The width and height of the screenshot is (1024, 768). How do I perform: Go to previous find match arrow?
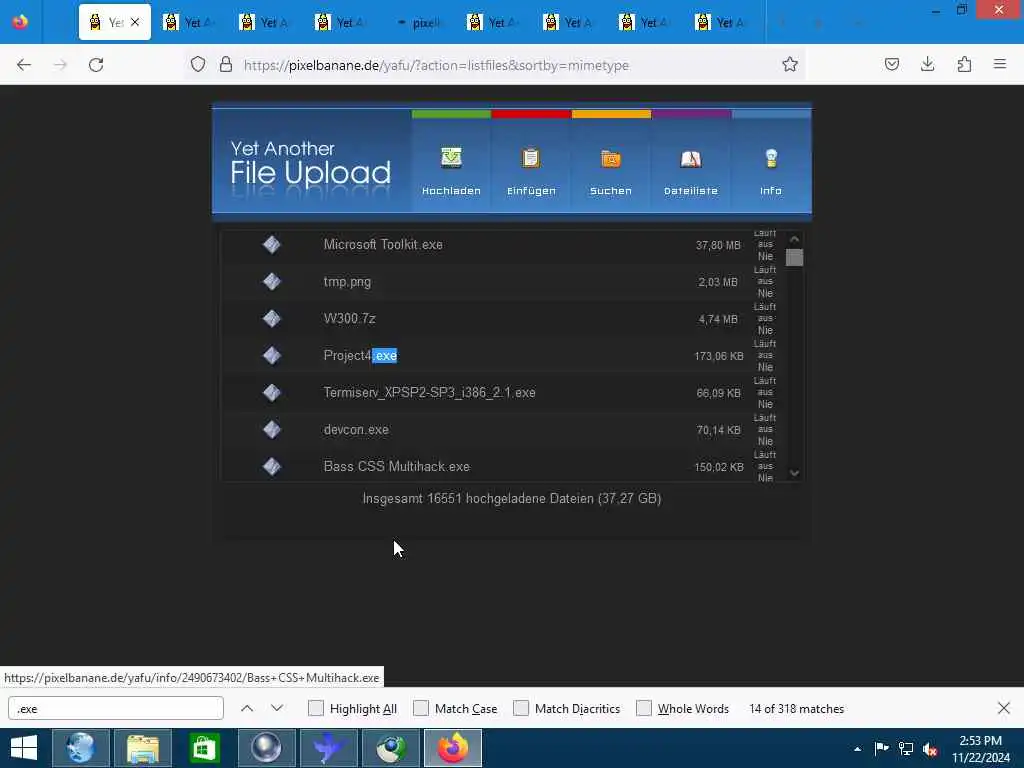point(247,709)
